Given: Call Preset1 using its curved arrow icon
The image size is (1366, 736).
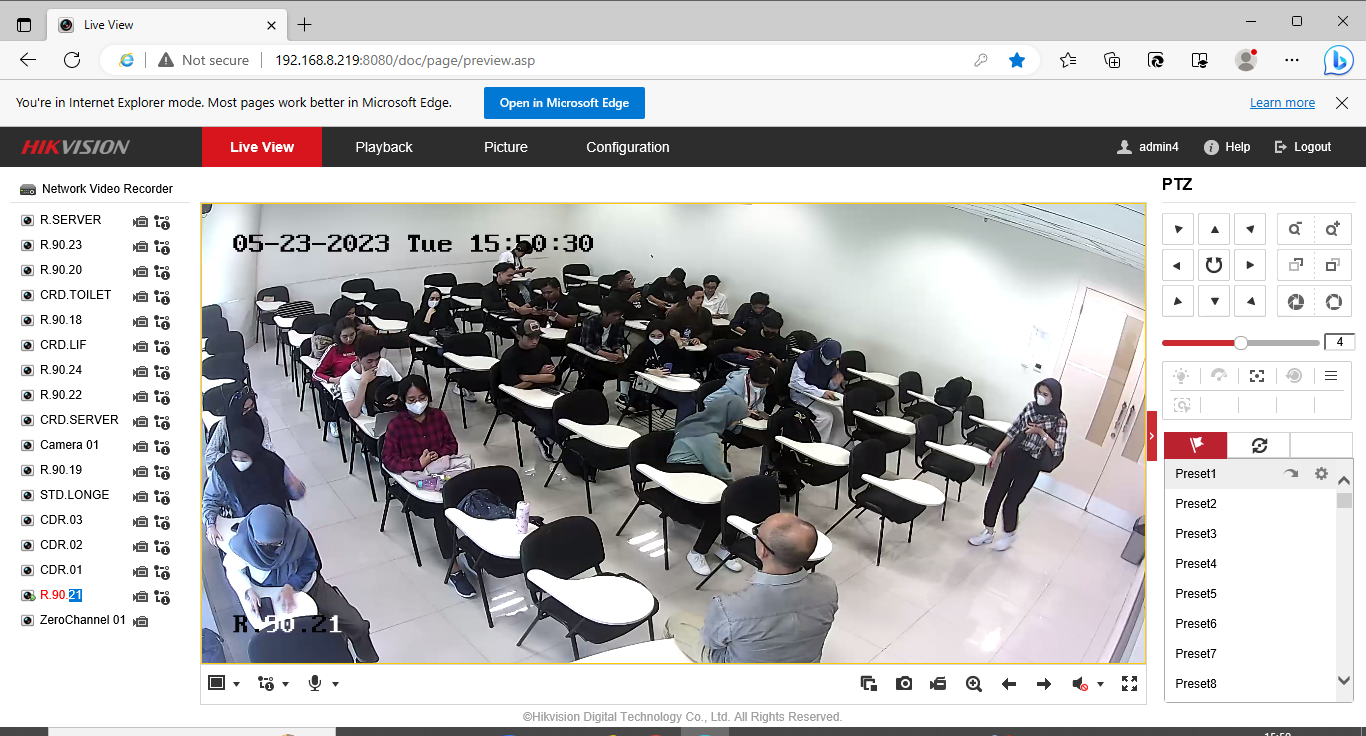Looking at the screenshot, I should [x=1291, y=474].
